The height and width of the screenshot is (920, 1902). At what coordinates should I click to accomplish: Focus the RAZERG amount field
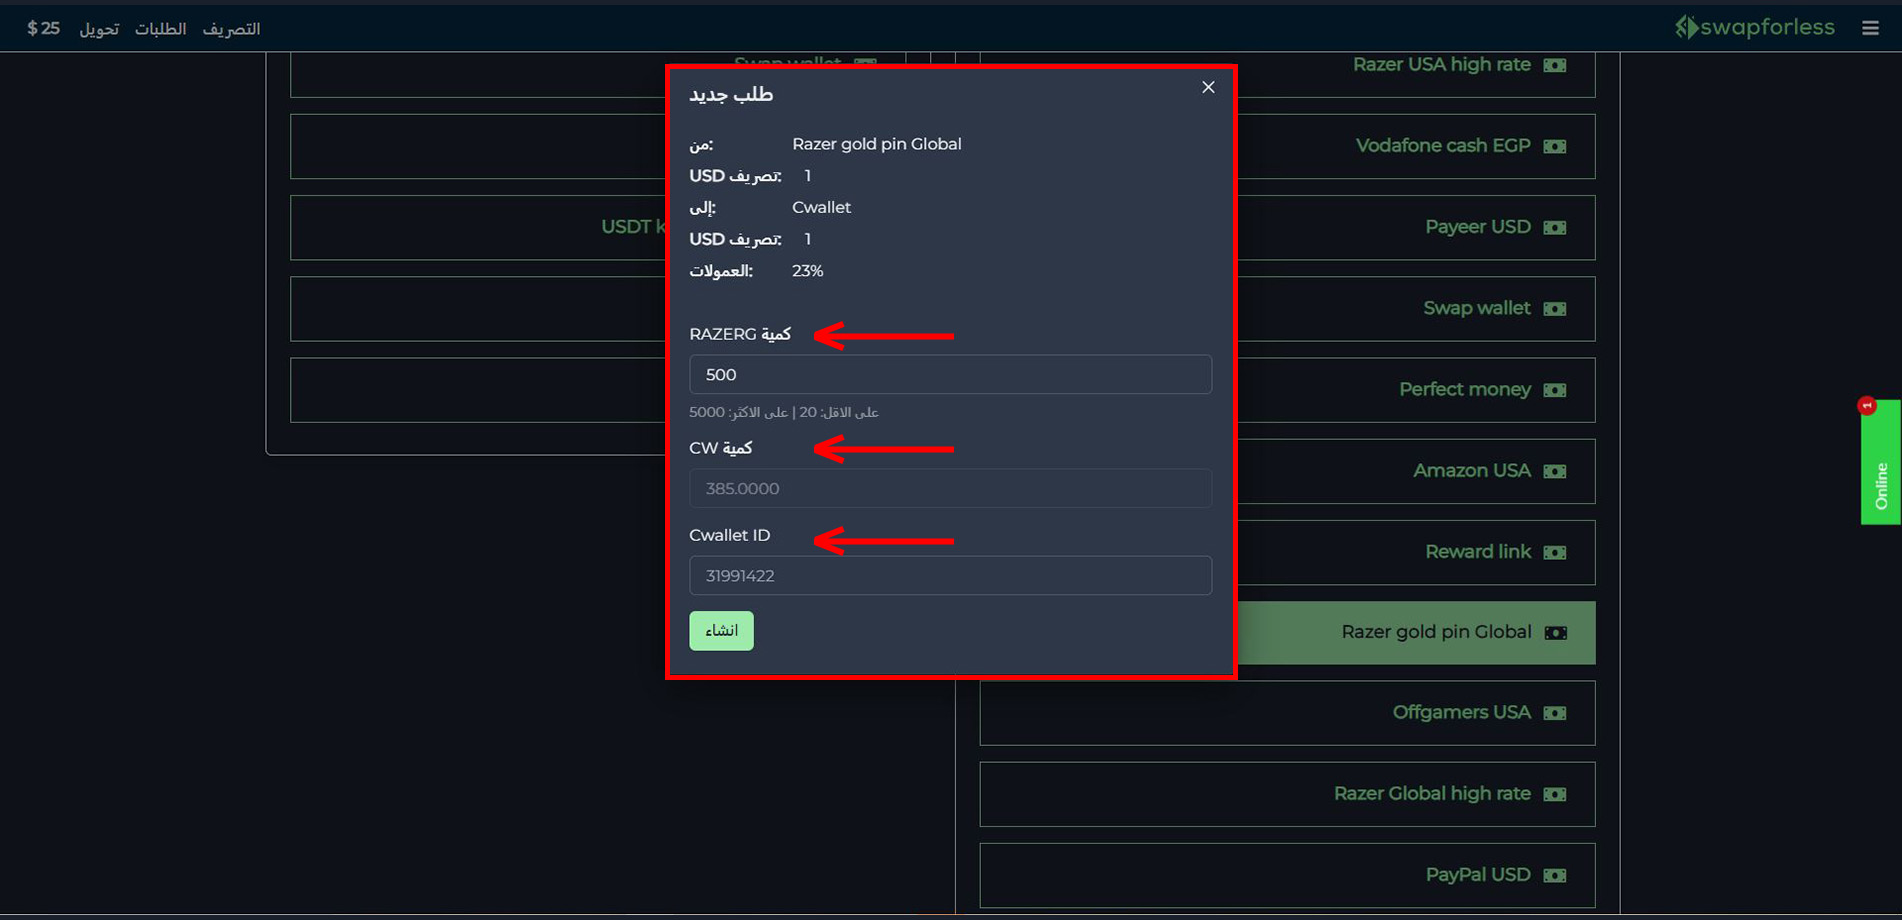pos(950,374)
